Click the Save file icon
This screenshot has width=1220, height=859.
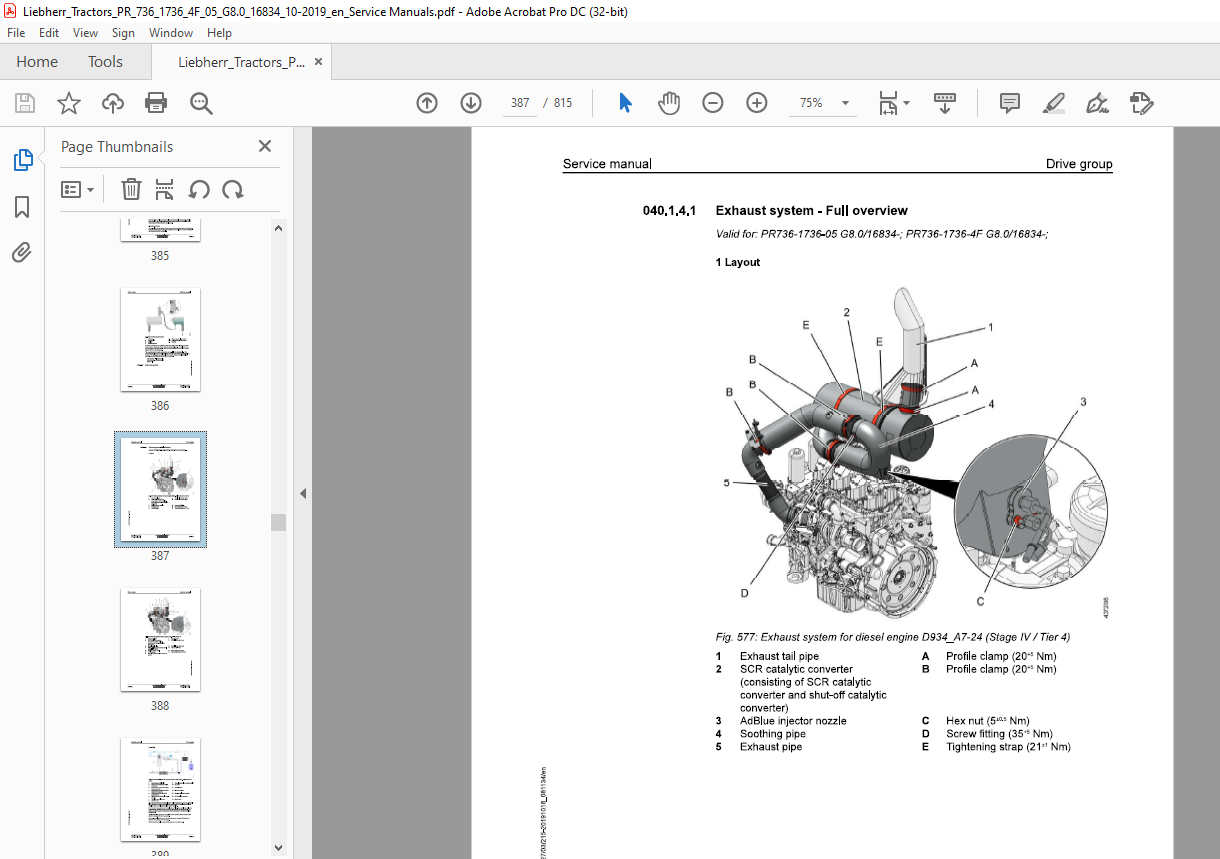(x=25, y=103)
